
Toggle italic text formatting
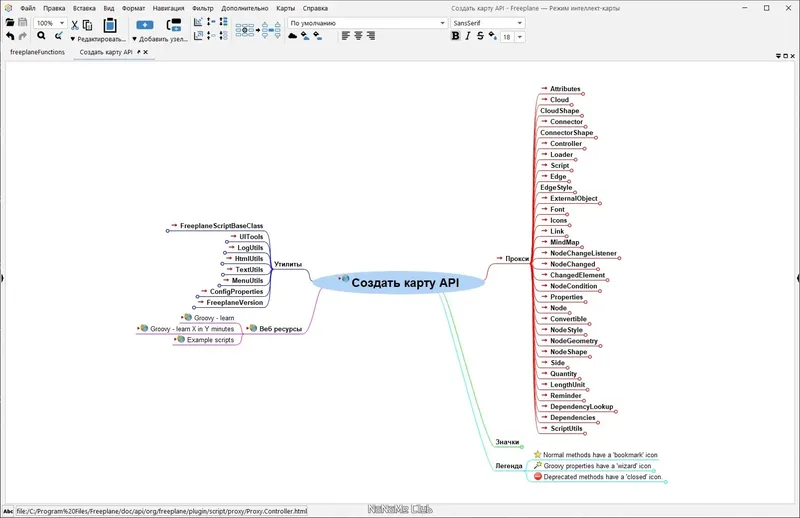click(467, 36)
